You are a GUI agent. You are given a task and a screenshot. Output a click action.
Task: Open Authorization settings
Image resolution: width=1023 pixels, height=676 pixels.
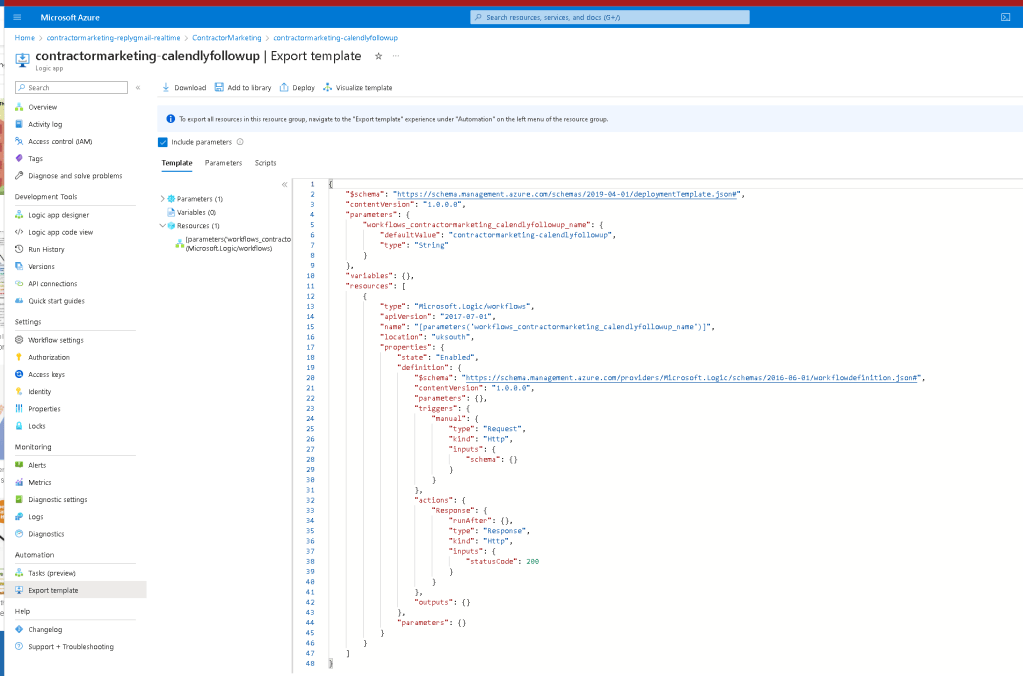(48, 357)
